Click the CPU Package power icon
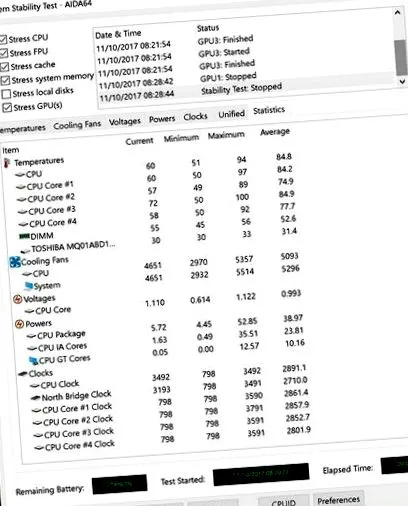Image resolution: width=408 pixels, height=506 pixels. [32, 336]
